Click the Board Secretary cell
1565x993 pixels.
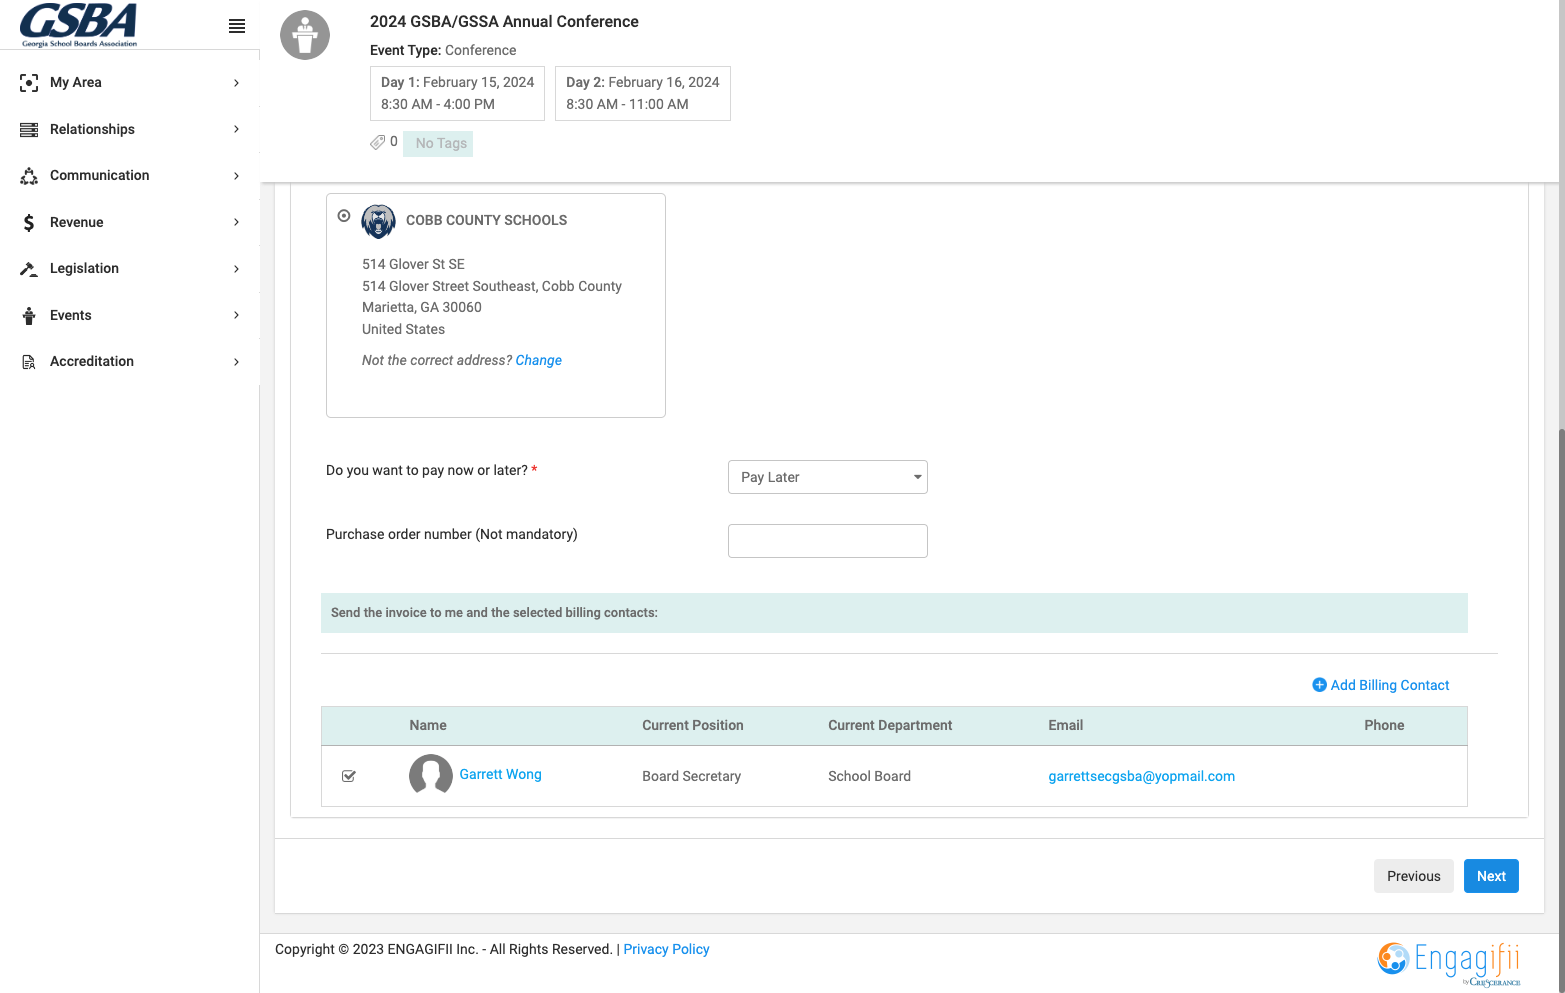pyautogui.click(x=692, y=777)
